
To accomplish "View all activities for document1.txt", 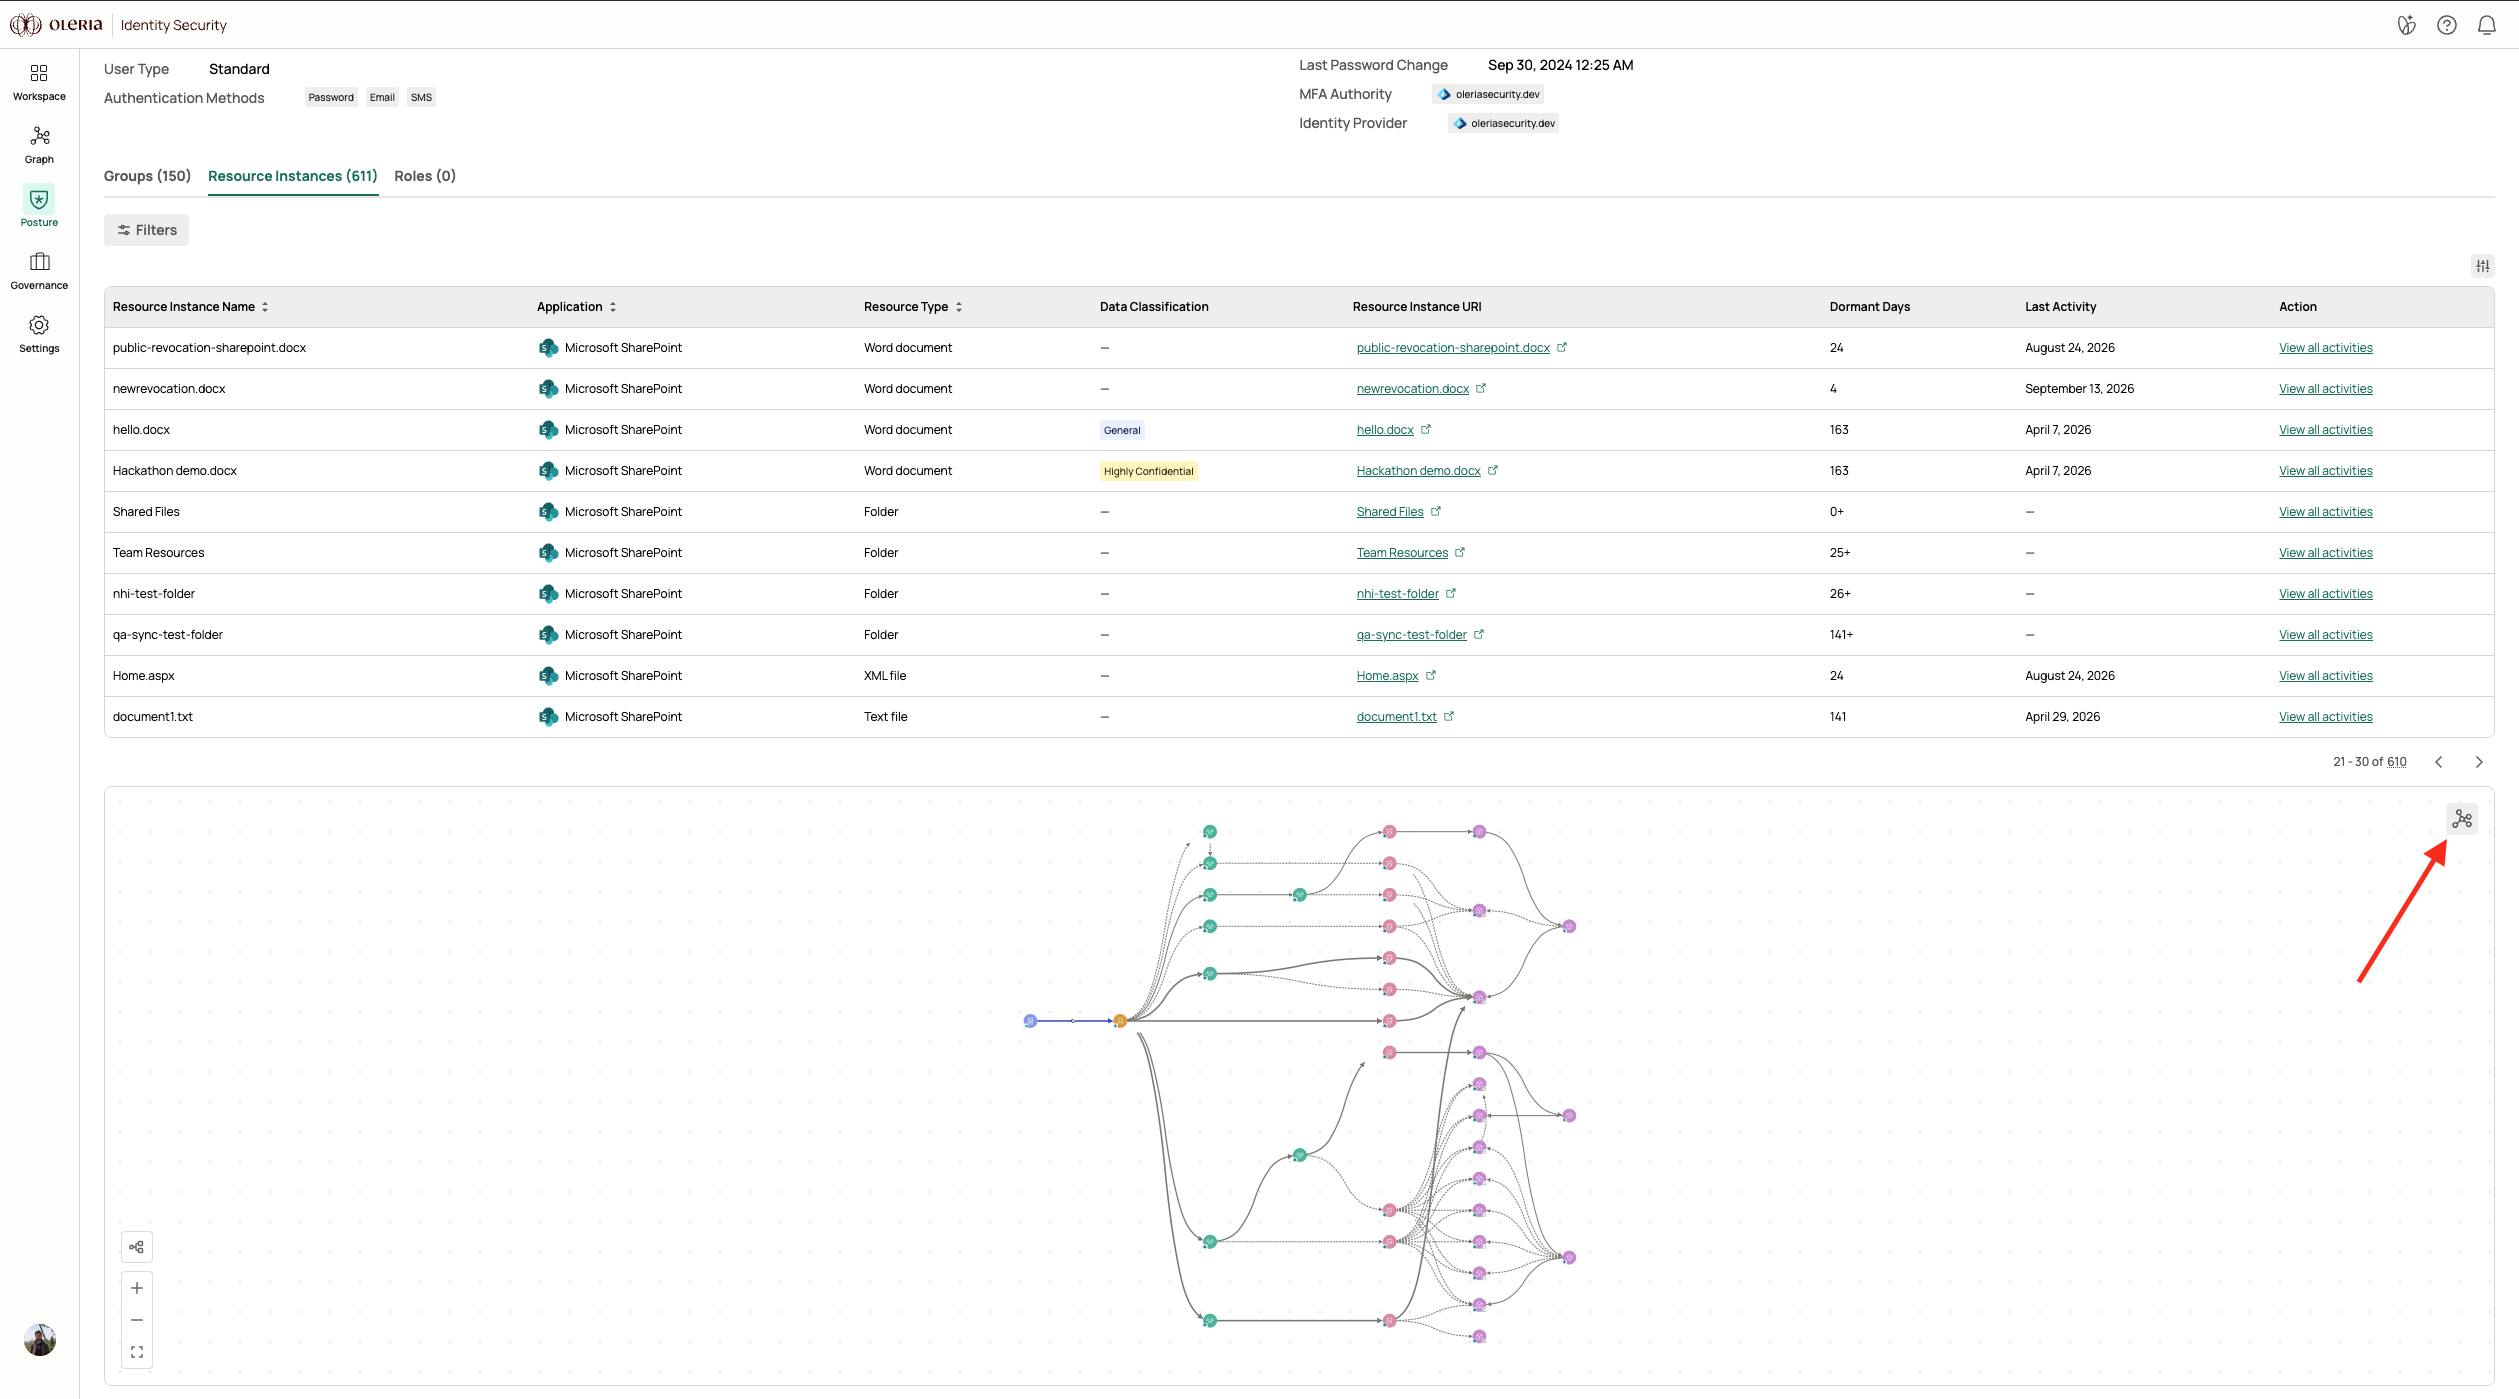I will pos(2325,717).
